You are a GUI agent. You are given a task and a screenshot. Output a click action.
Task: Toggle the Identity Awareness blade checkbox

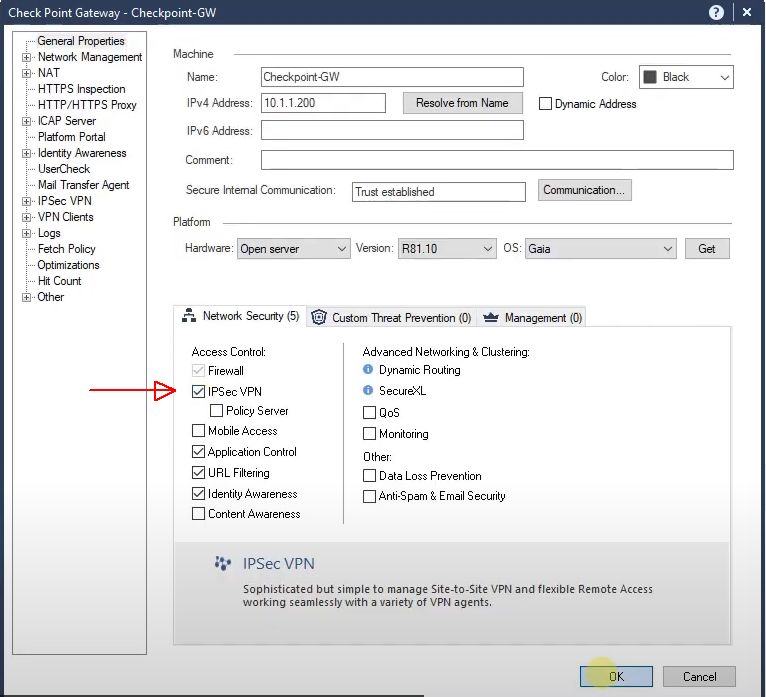(x=198, y=494)
